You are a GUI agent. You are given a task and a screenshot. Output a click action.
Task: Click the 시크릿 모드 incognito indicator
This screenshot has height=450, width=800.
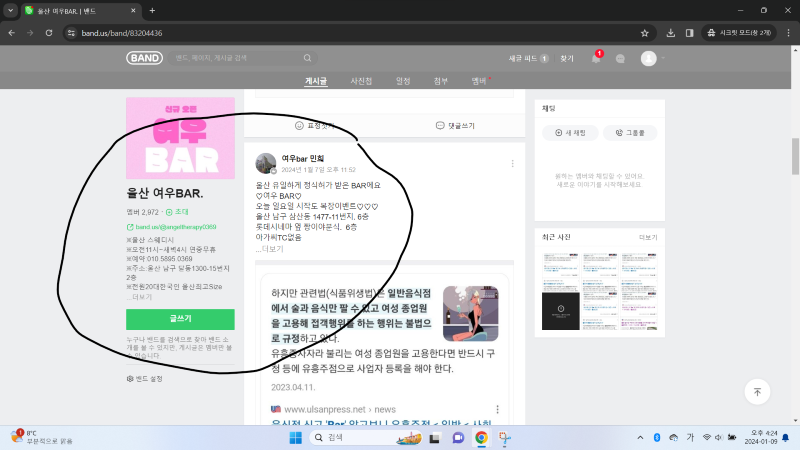739,33
